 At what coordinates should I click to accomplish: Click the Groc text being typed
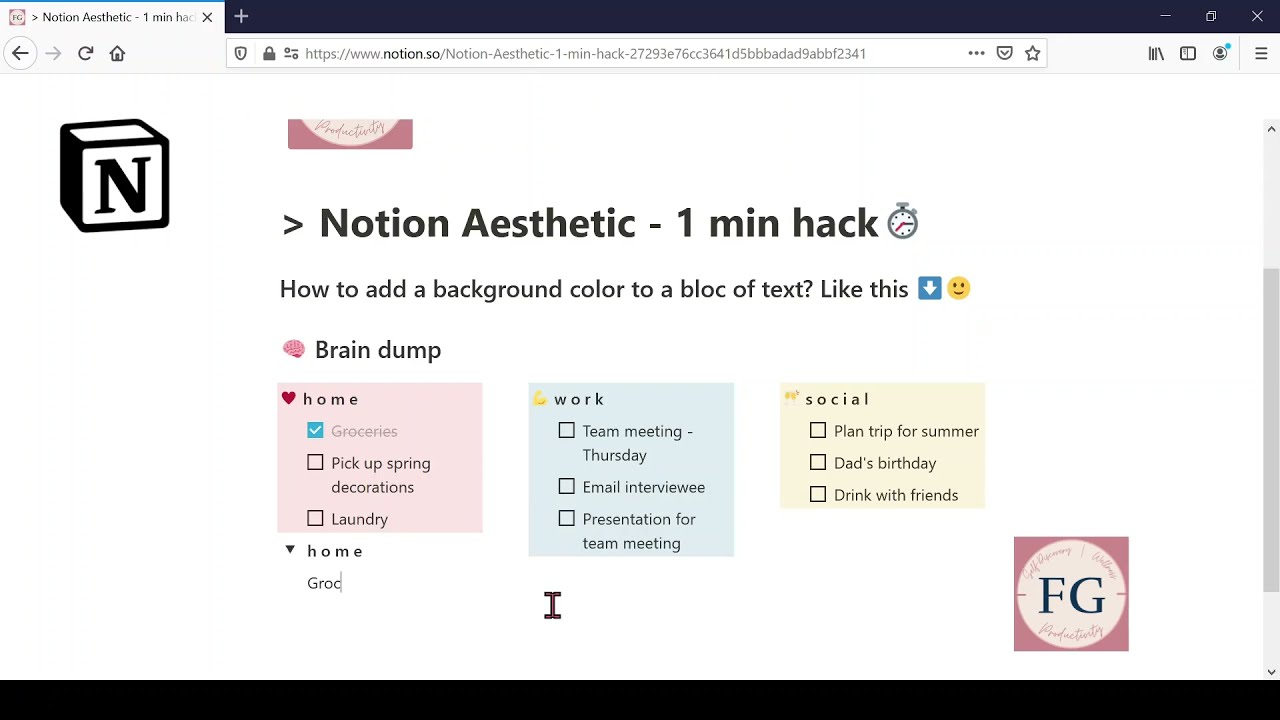point(324,583)
